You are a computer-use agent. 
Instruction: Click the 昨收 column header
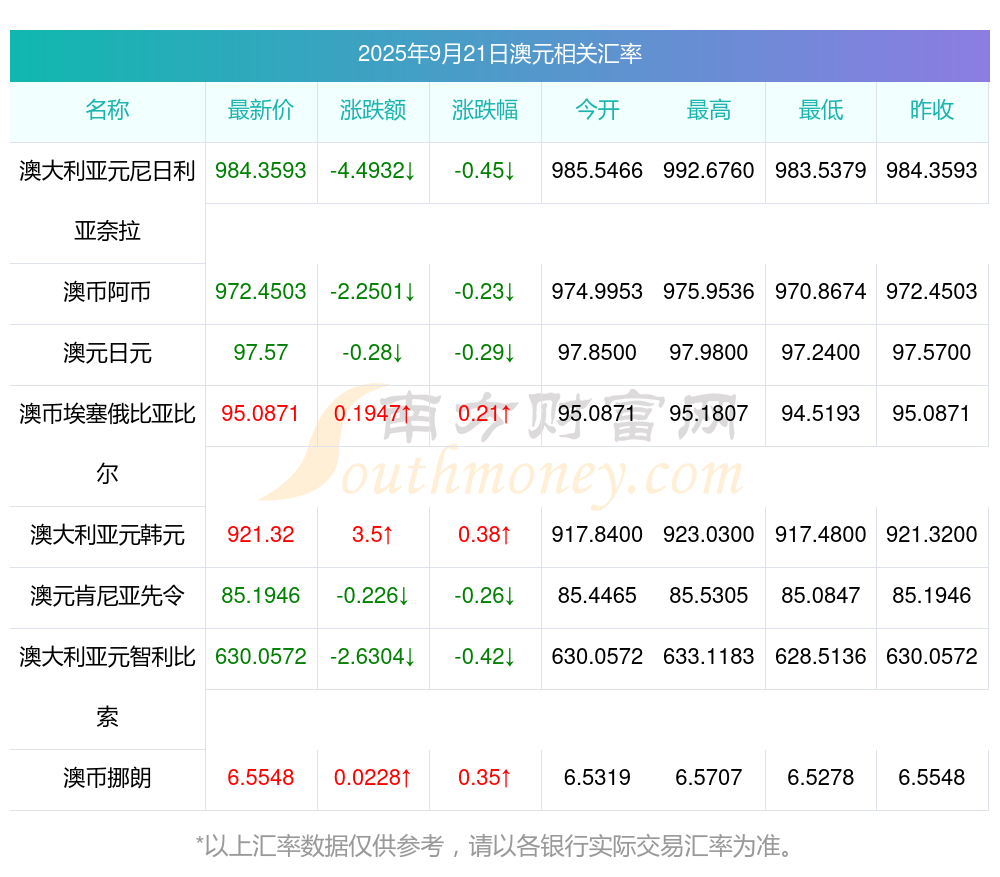(932, 110)
